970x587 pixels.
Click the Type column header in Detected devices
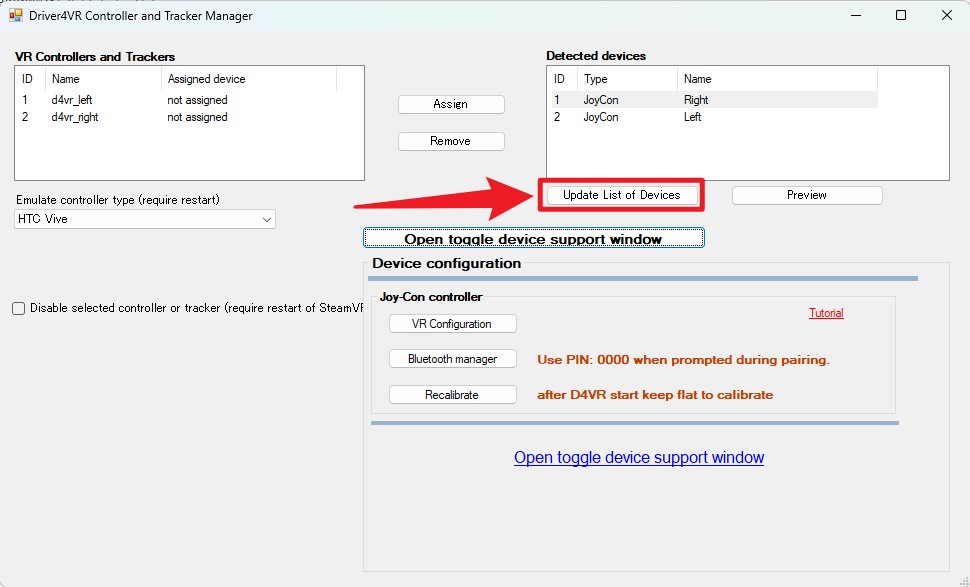click(627, 79)
